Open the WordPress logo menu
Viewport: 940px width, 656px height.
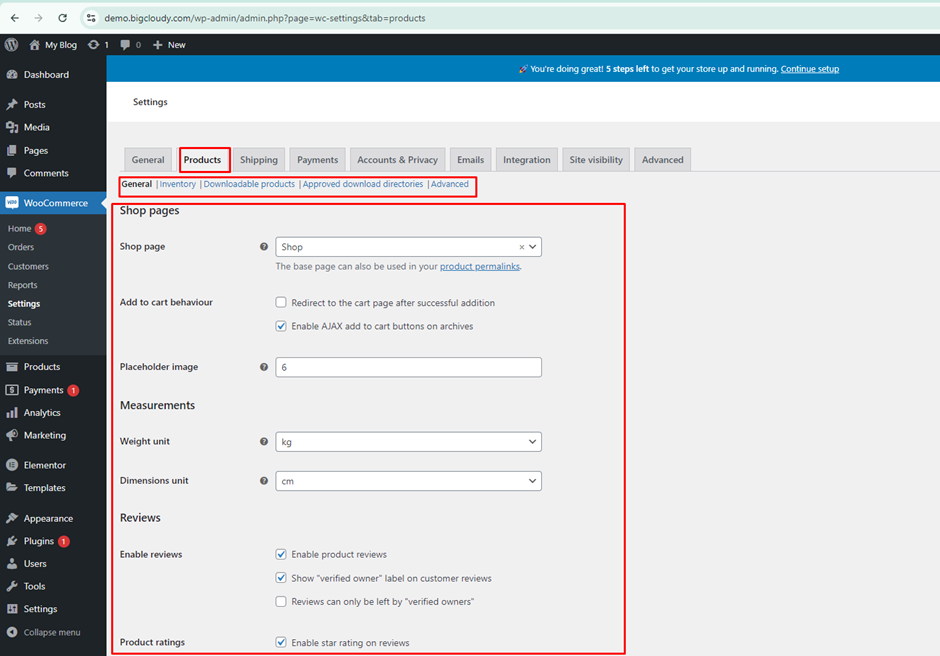[x=11, y=44]
